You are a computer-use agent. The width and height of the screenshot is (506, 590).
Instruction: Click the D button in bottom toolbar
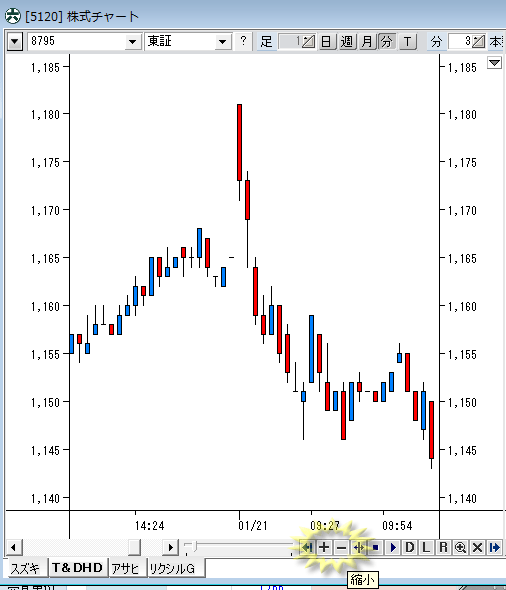[410, 547]
